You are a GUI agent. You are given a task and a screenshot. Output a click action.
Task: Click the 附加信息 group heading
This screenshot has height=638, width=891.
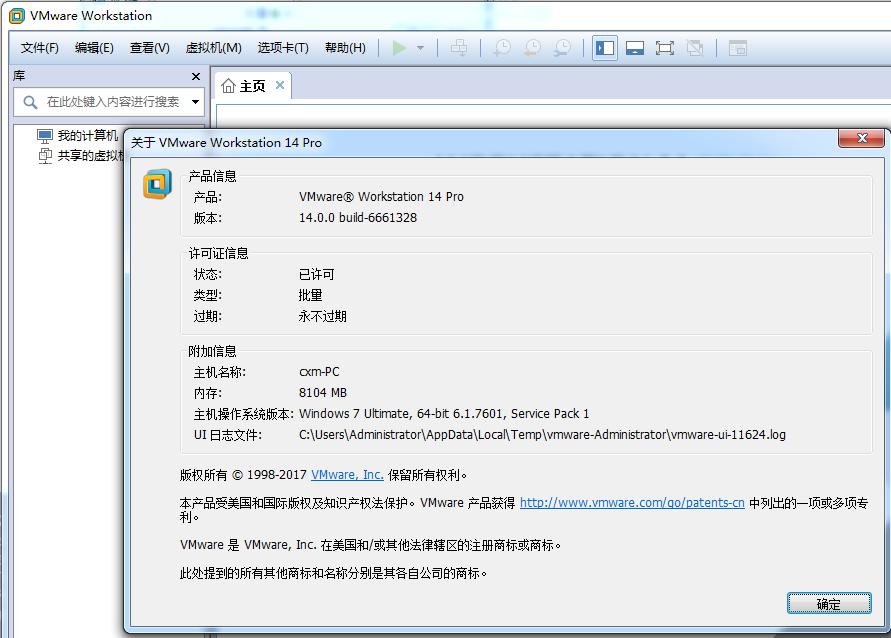coord(213,351)
